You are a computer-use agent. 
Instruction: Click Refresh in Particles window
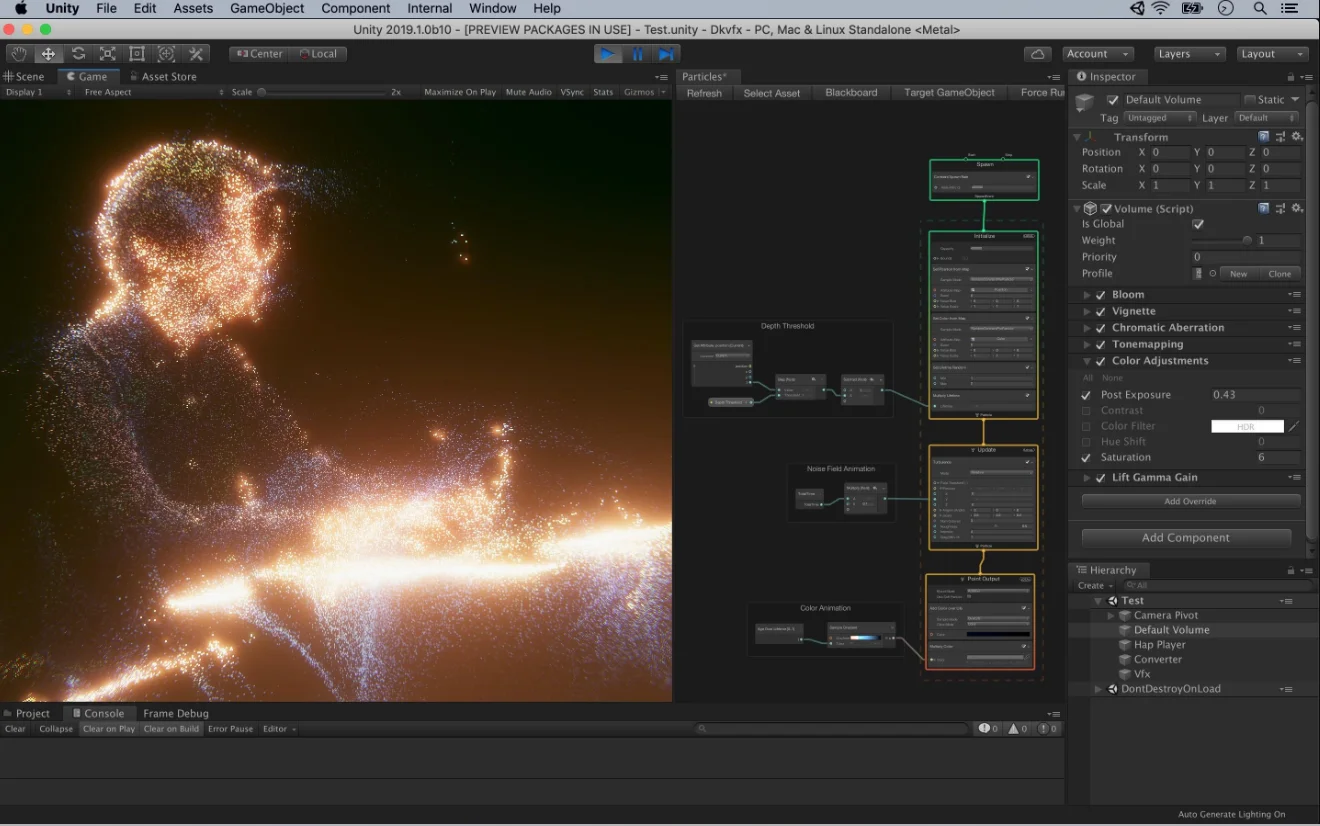(x=704, y=93)
